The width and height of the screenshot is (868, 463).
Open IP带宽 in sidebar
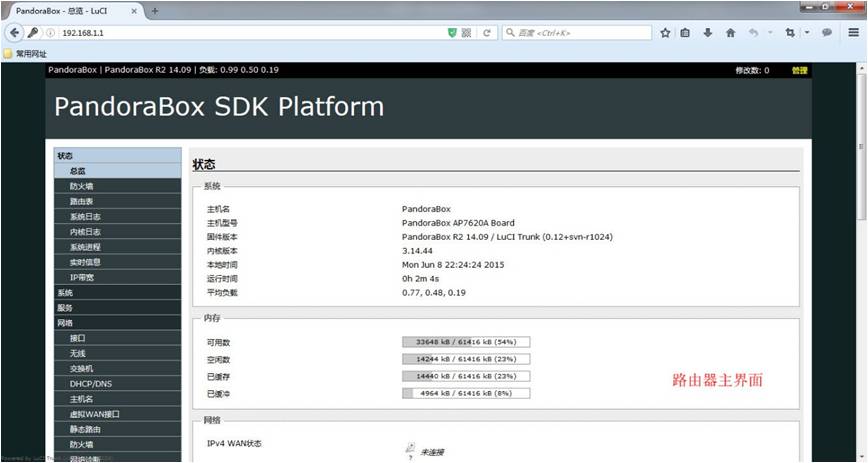click(117, 277)
